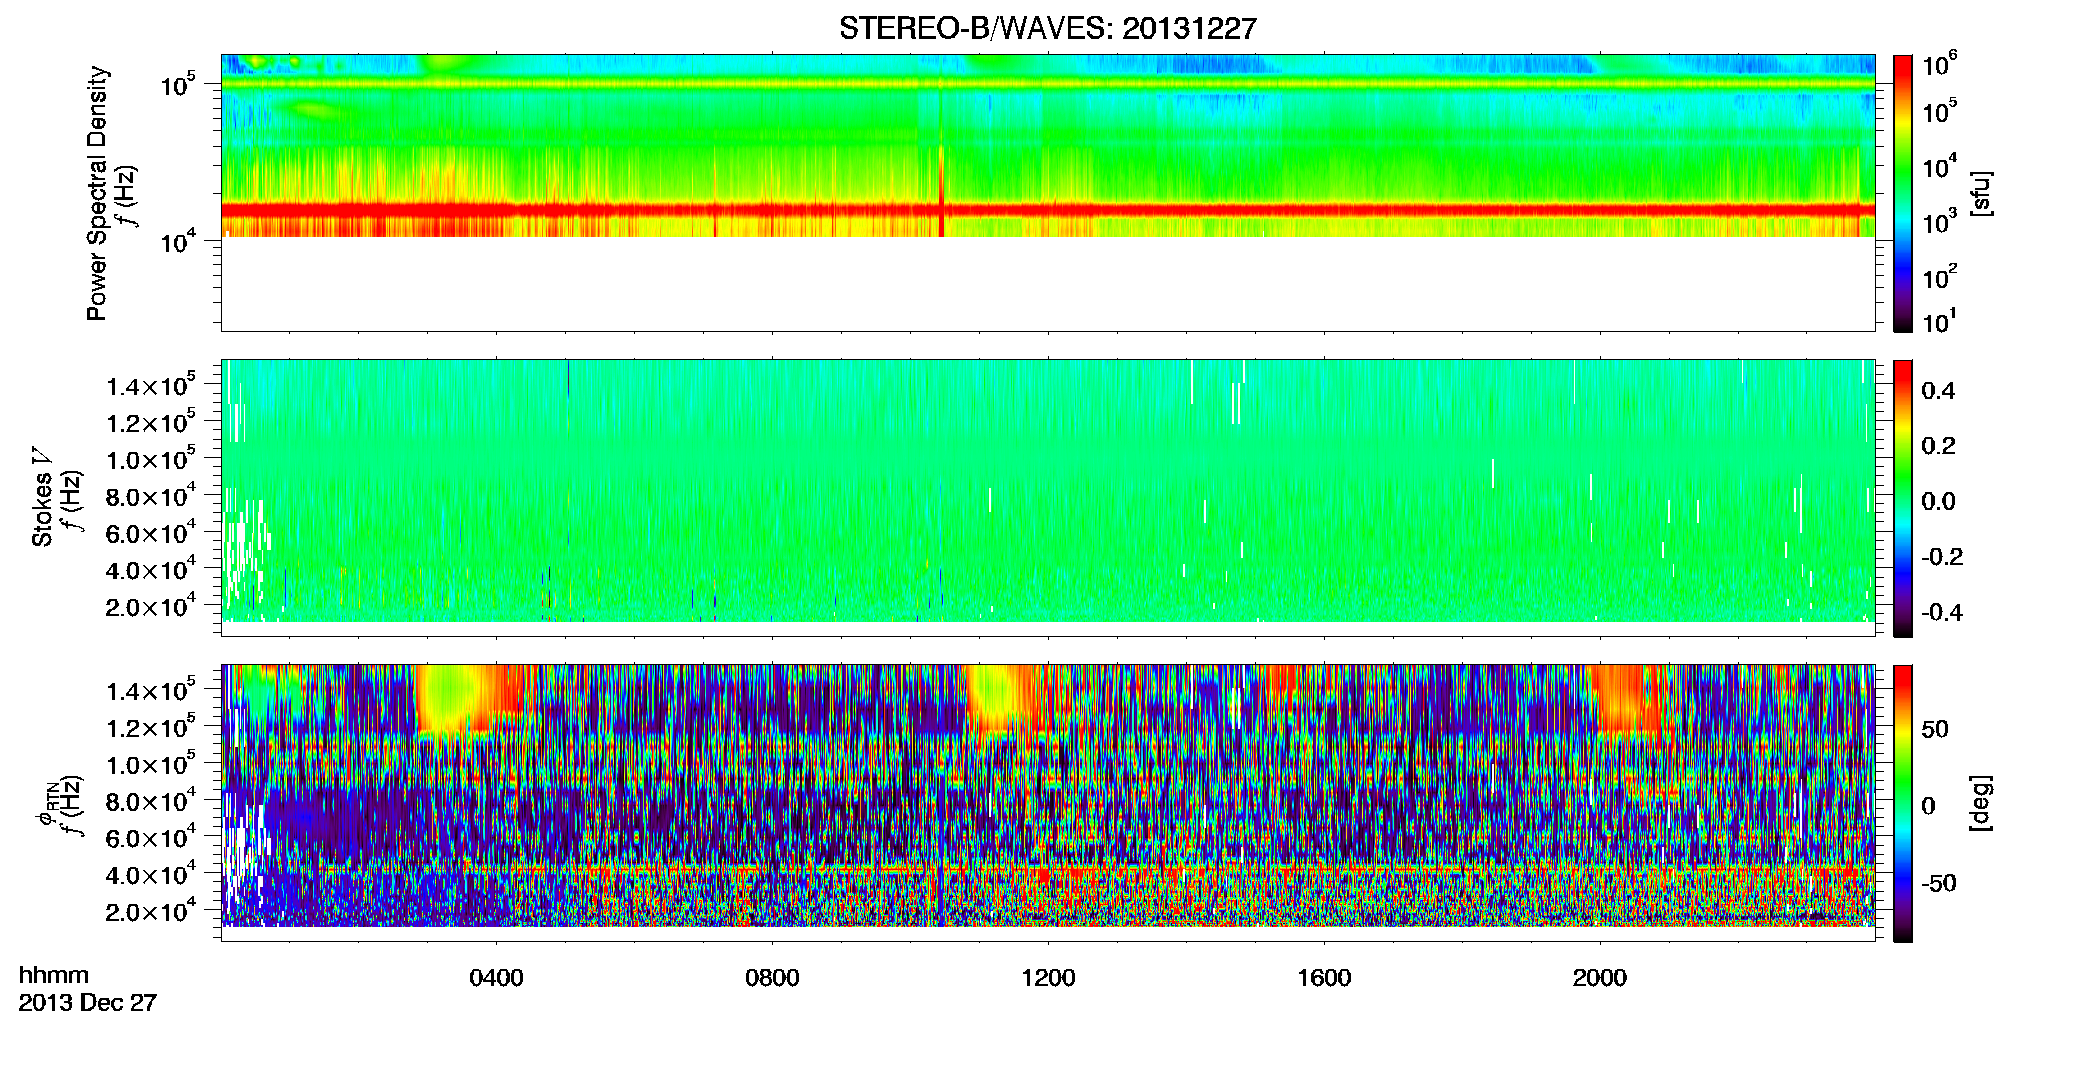Click the empty white area below top spectrogram
Image resolution: width=2096 pixels, height=1080 pixels.
click(1048, 284)
